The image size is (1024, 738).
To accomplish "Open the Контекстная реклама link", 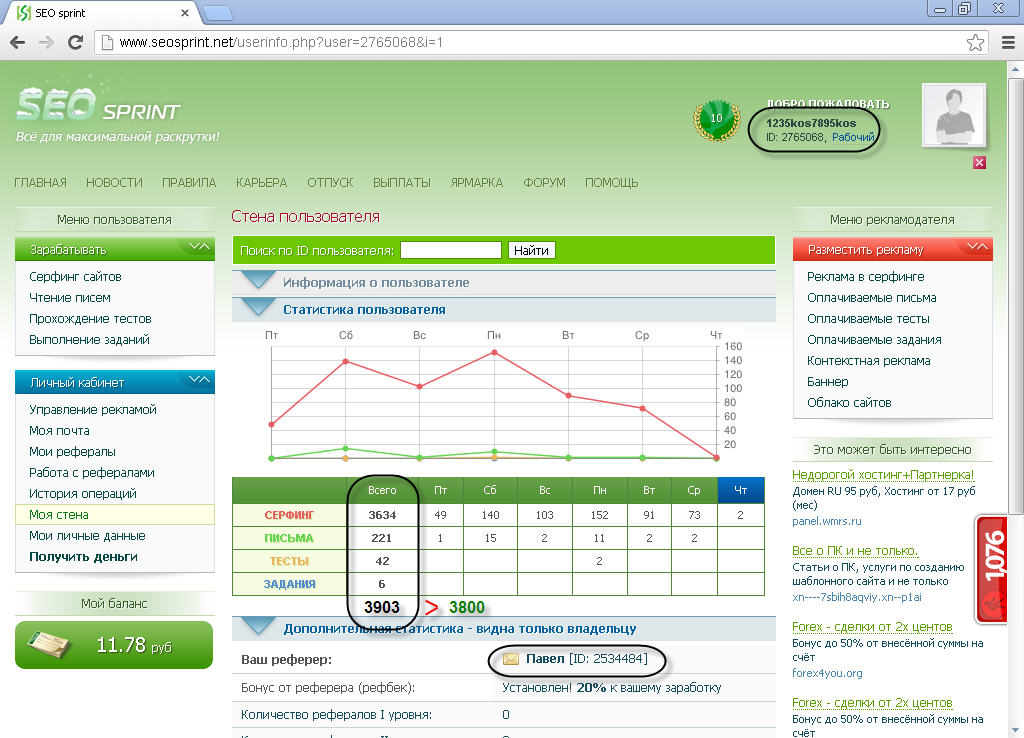I will tap(869, 361).
